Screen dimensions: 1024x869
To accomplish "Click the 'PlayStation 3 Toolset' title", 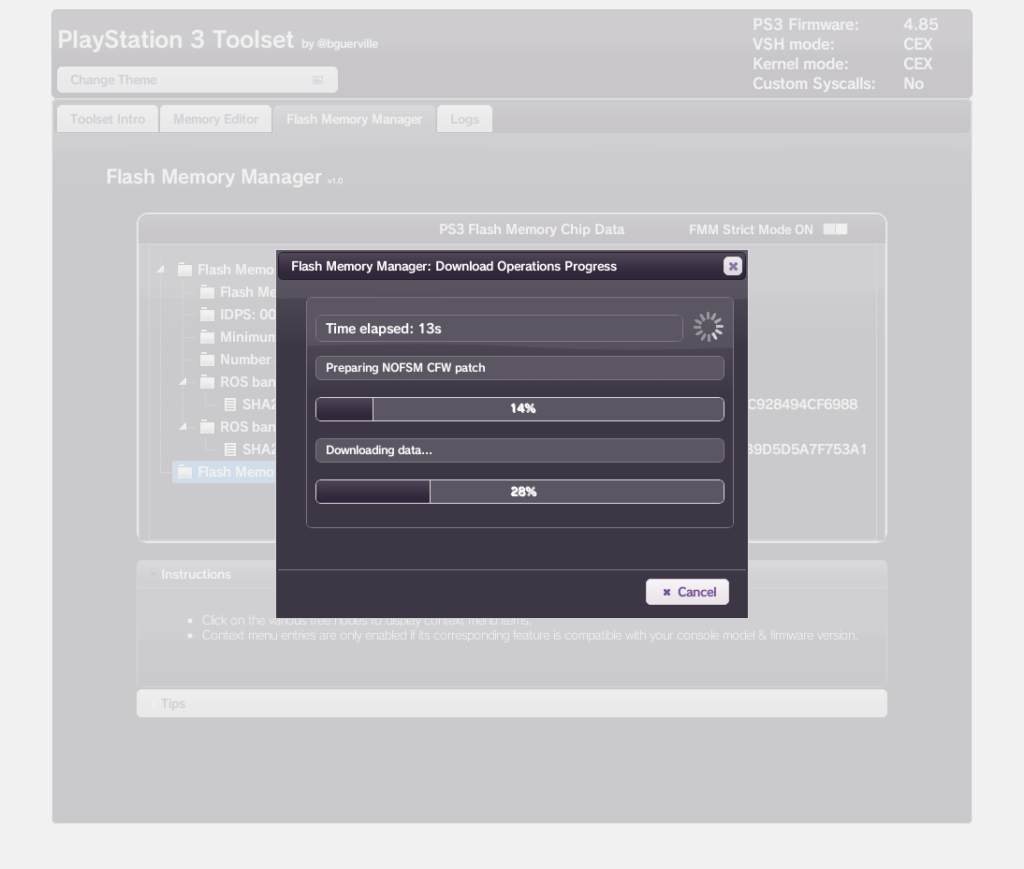I will [x=176, y=40].
